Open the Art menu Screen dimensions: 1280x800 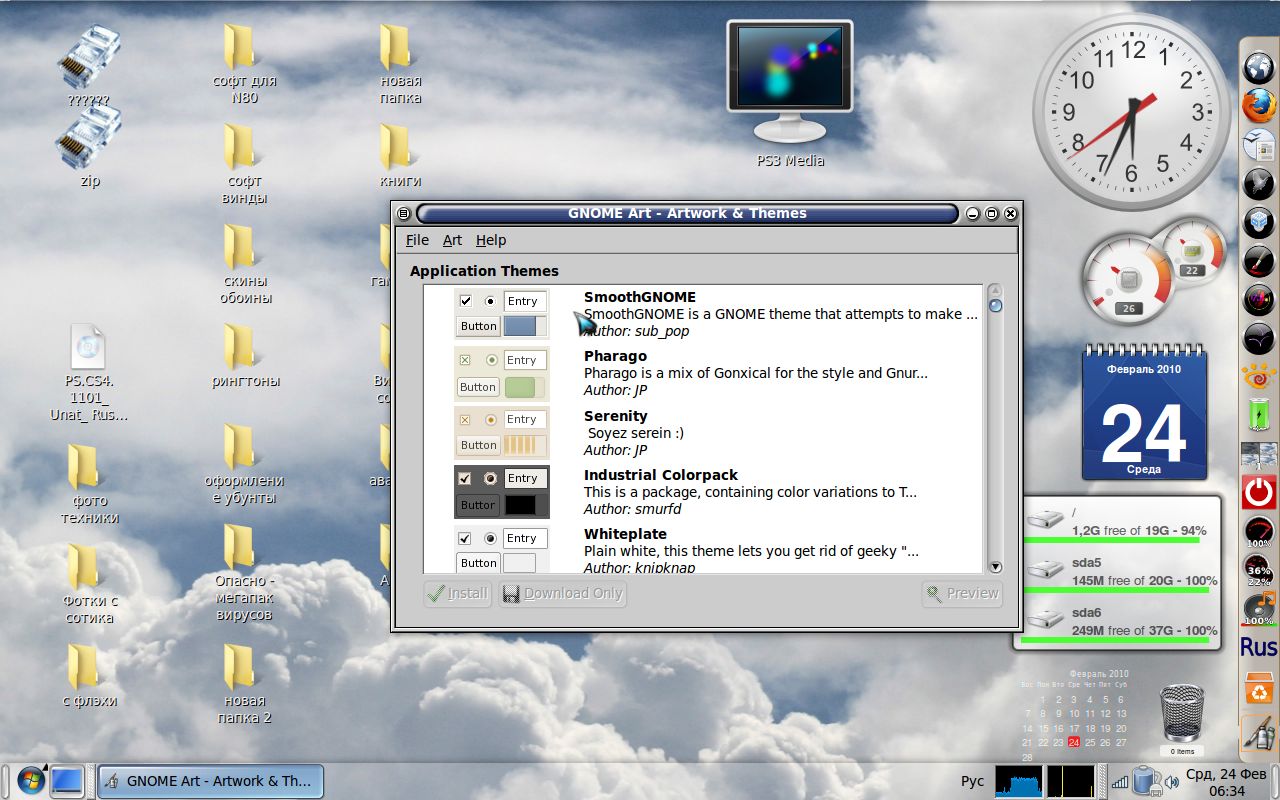pos(452,240)
